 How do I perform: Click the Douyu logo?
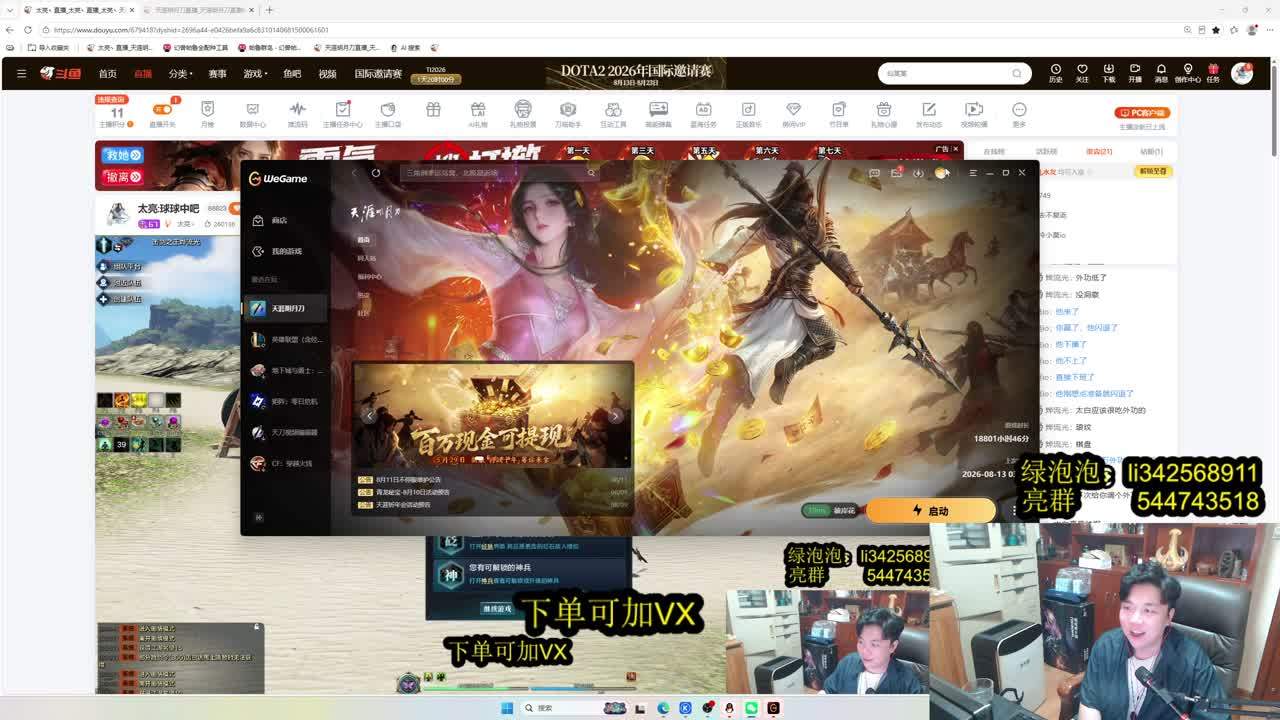tap(60, 73)
